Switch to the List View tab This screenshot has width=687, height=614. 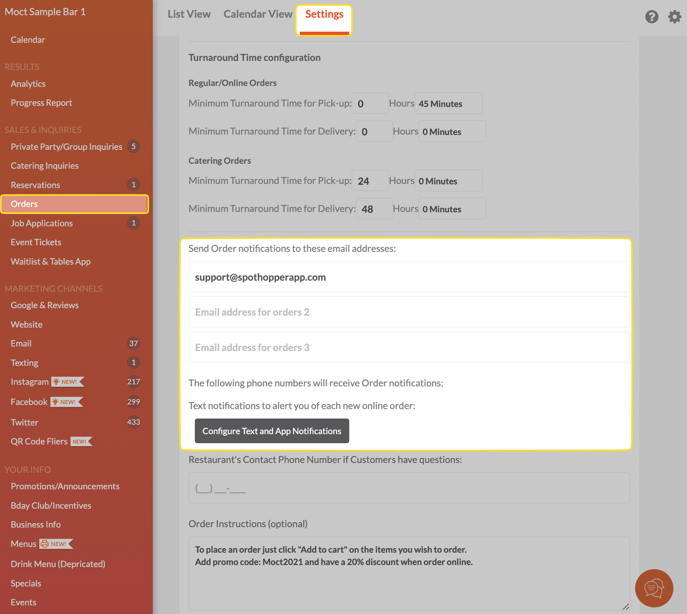click(188, 14)
